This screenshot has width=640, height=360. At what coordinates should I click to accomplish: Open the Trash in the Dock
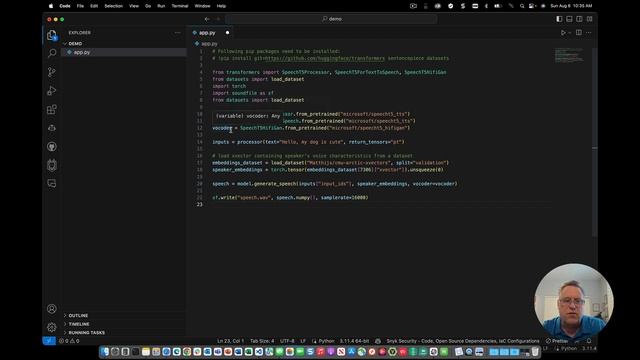click(535, 351)
